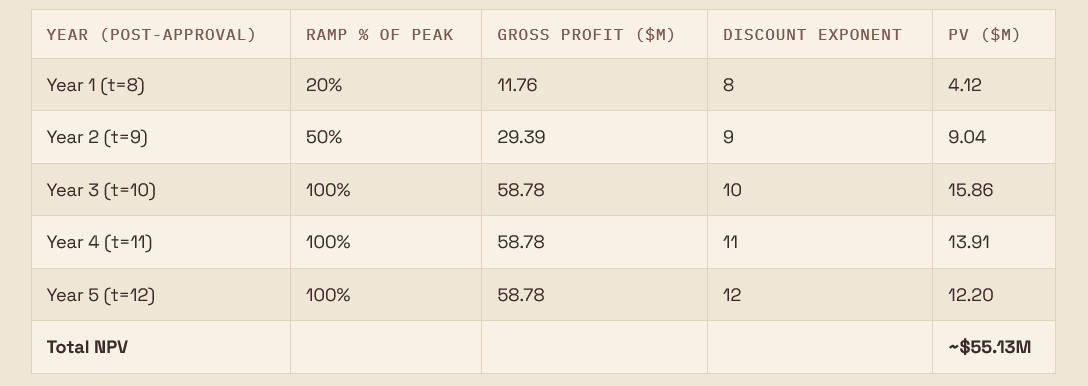Click the 4.12 PV value
This screenshot has width=1088, height=386.
[964, 85]
